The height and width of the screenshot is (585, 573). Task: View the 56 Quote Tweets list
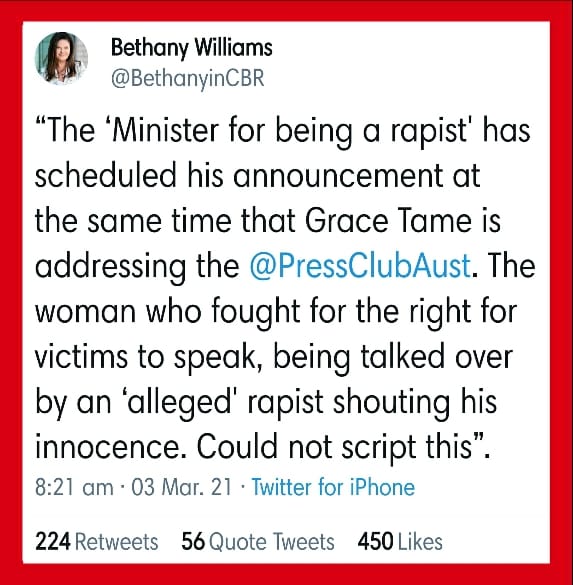(257, 542)
